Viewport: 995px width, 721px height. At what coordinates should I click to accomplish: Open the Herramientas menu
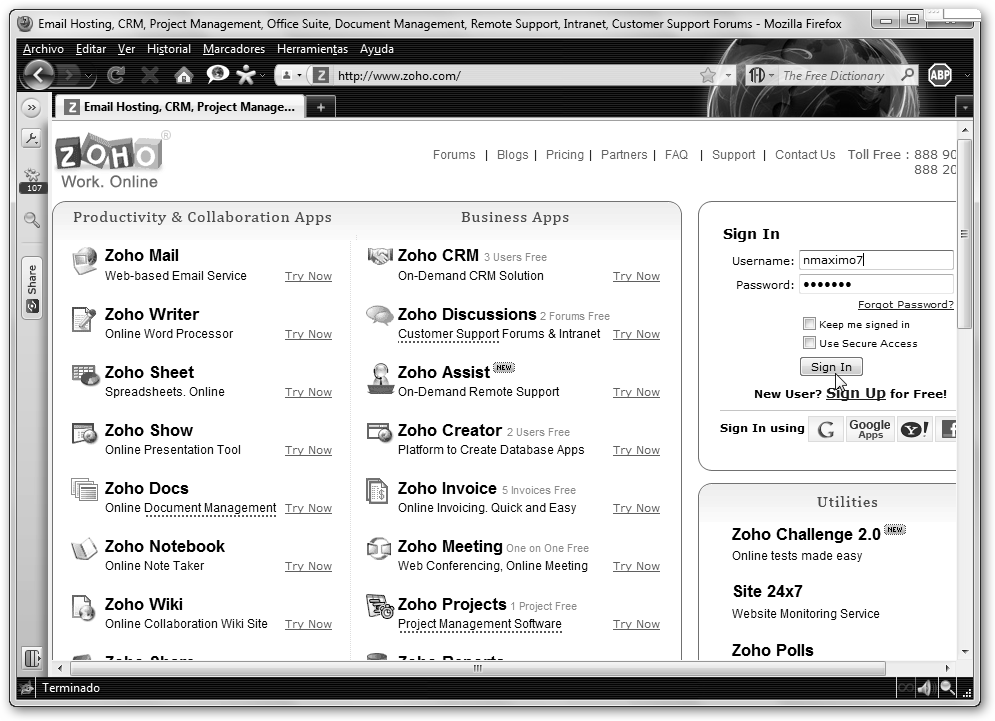pos(312,49)
